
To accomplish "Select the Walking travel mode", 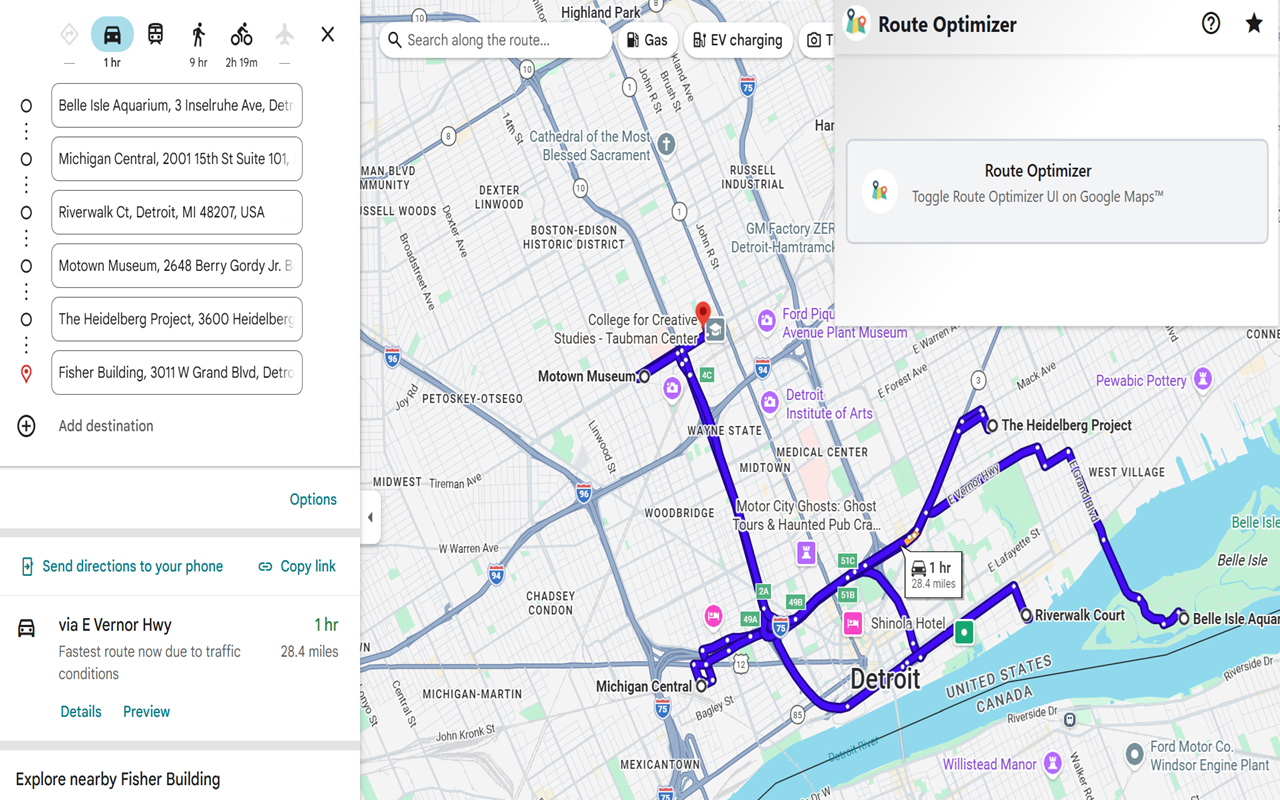I will click(198, 35).
